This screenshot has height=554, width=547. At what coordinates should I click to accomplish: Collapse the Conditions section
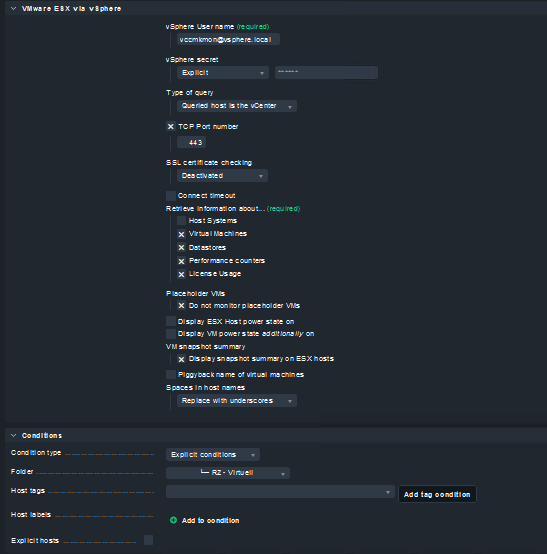[x=13, y=435]
